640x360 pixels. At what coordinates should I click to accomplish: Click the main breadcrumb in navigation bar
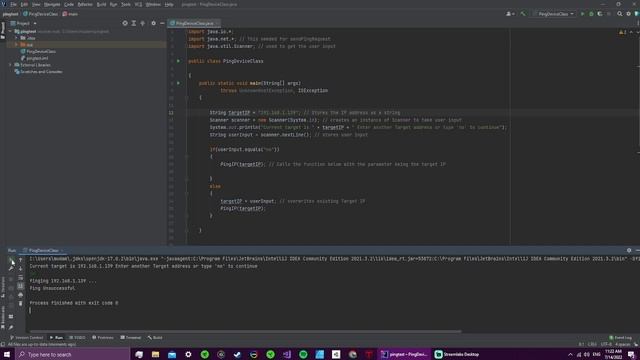pos(71,14)
